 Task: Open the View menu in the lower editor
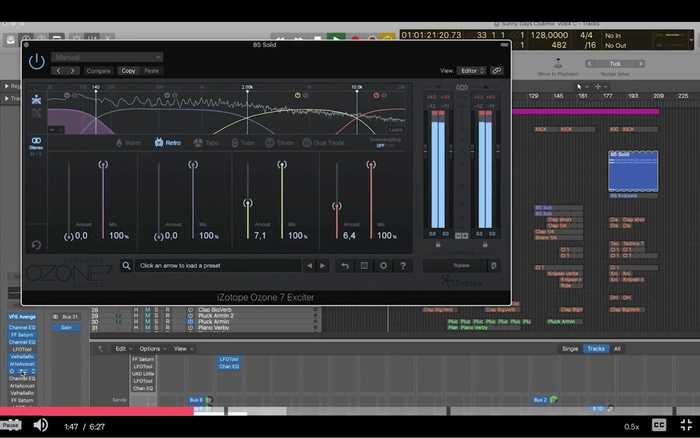(183, 349)
